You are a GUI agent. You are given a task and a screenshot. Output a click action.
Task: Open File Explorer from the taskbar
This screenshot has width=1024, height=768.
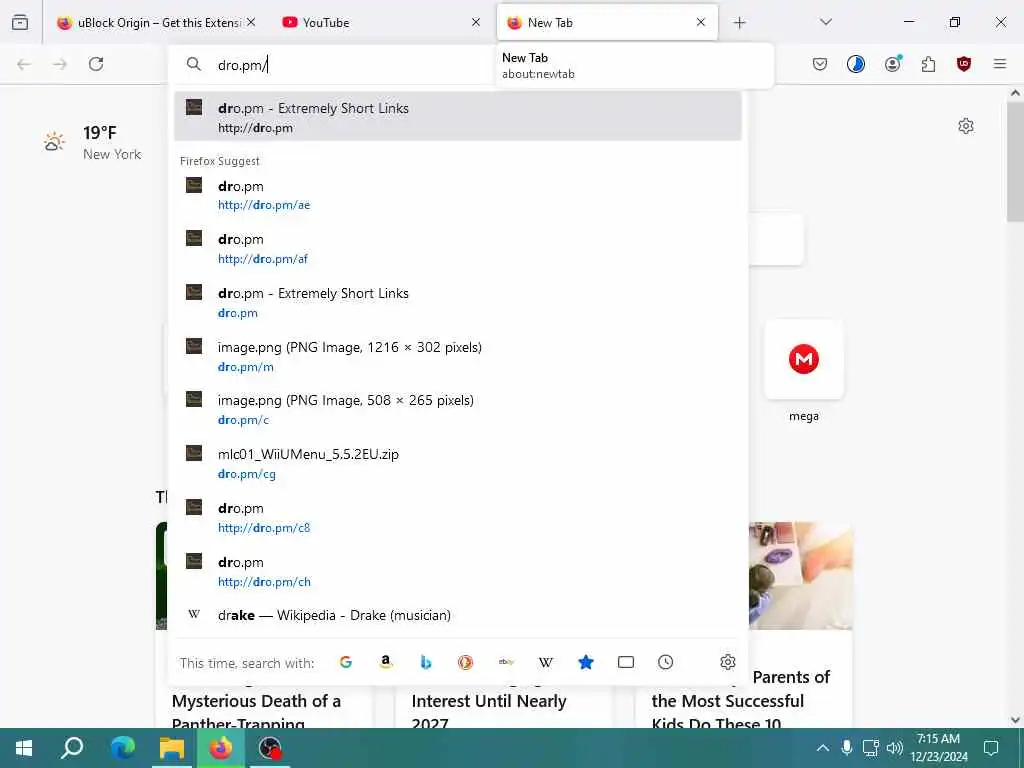click(172, 748)
